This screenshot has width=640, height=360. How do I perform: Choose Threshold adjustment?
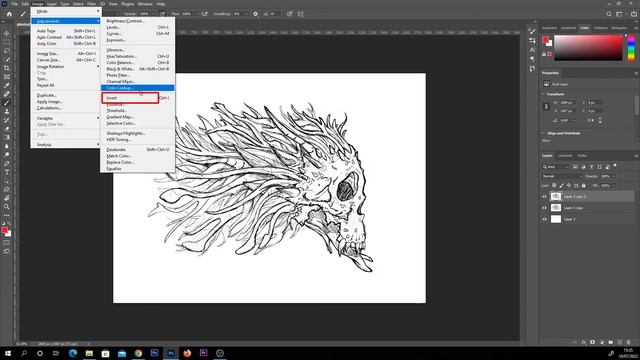(x=138, y=111)
